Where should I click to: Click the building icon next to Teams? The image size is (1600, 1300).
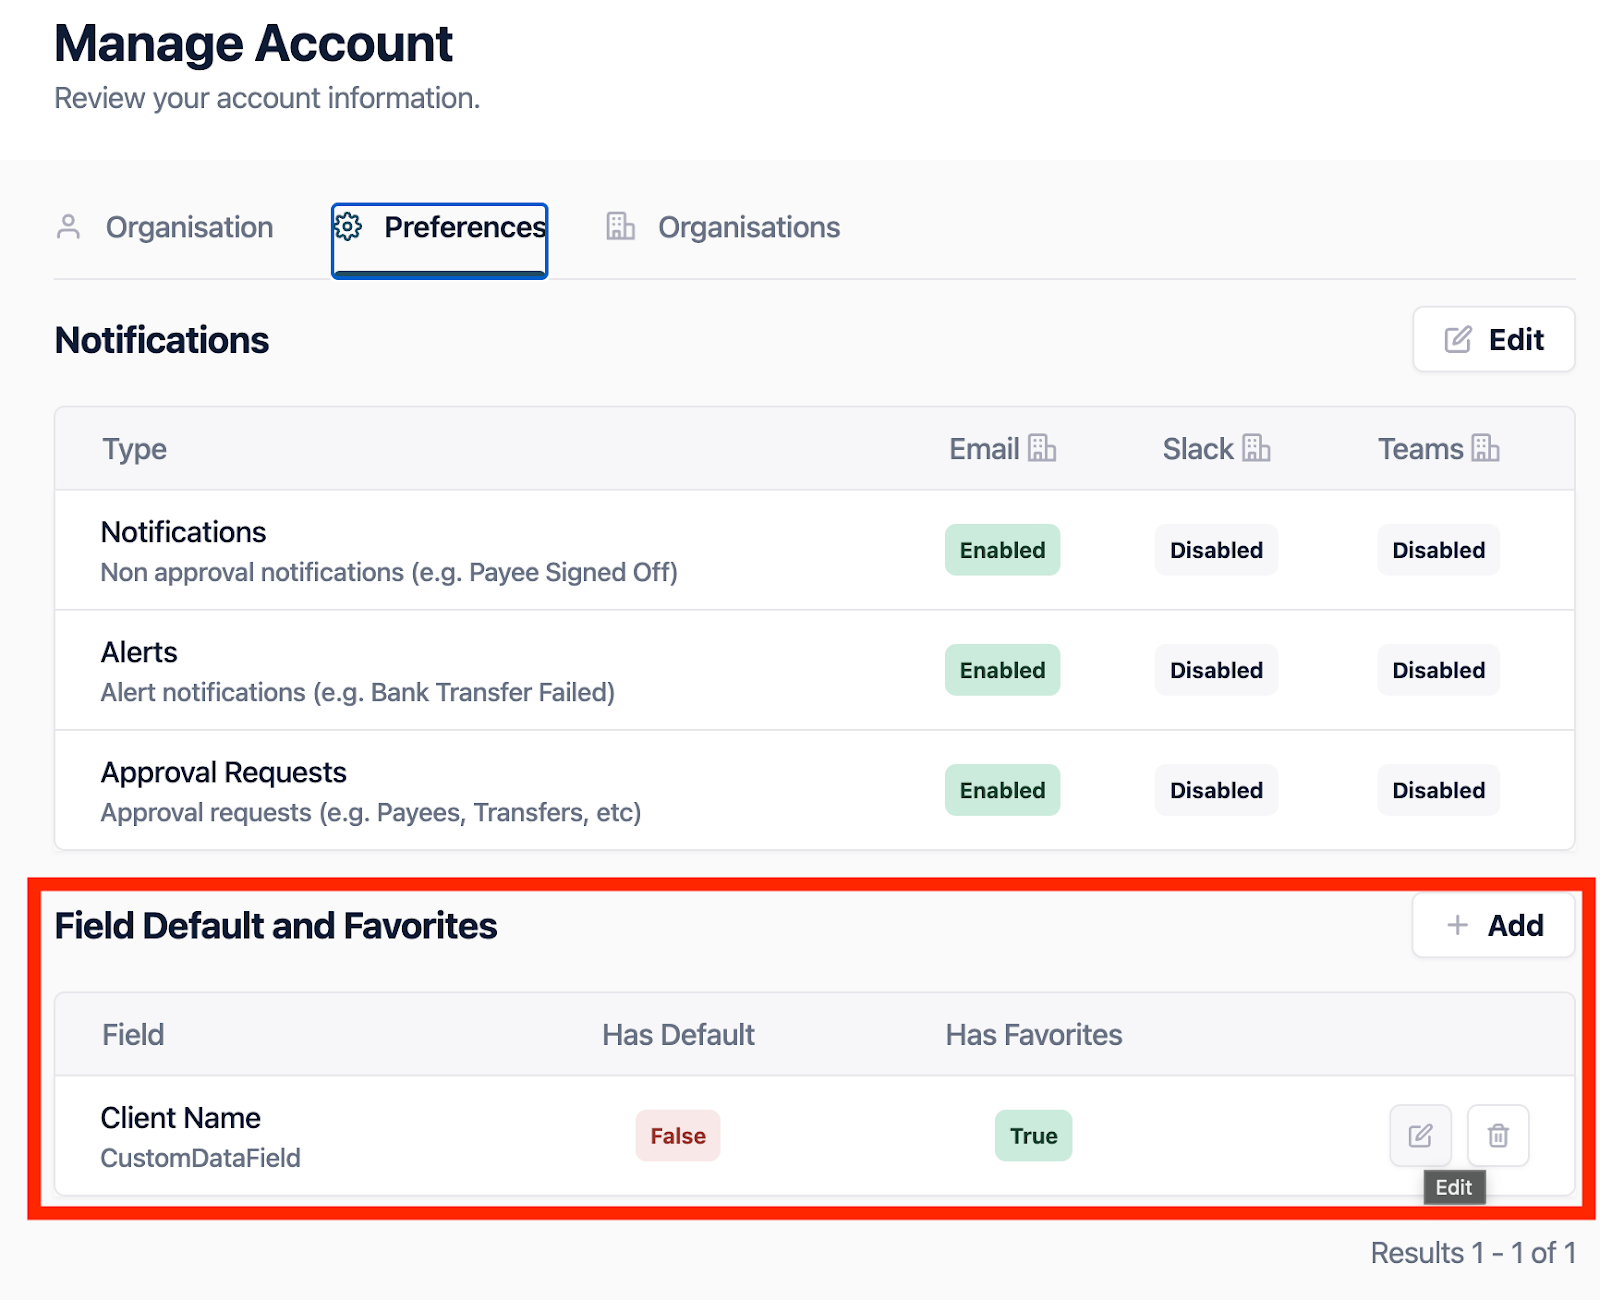(1485, 449)
